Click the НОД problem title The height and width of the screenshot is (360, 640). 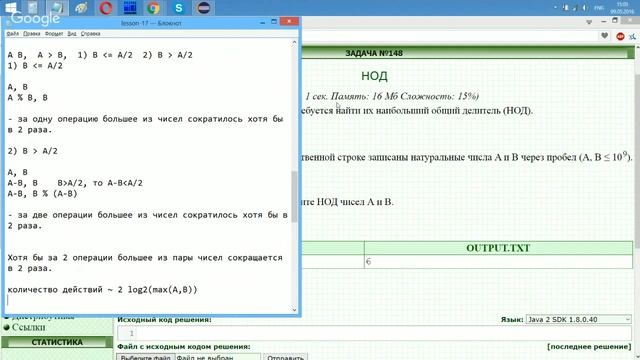[374, 76]
